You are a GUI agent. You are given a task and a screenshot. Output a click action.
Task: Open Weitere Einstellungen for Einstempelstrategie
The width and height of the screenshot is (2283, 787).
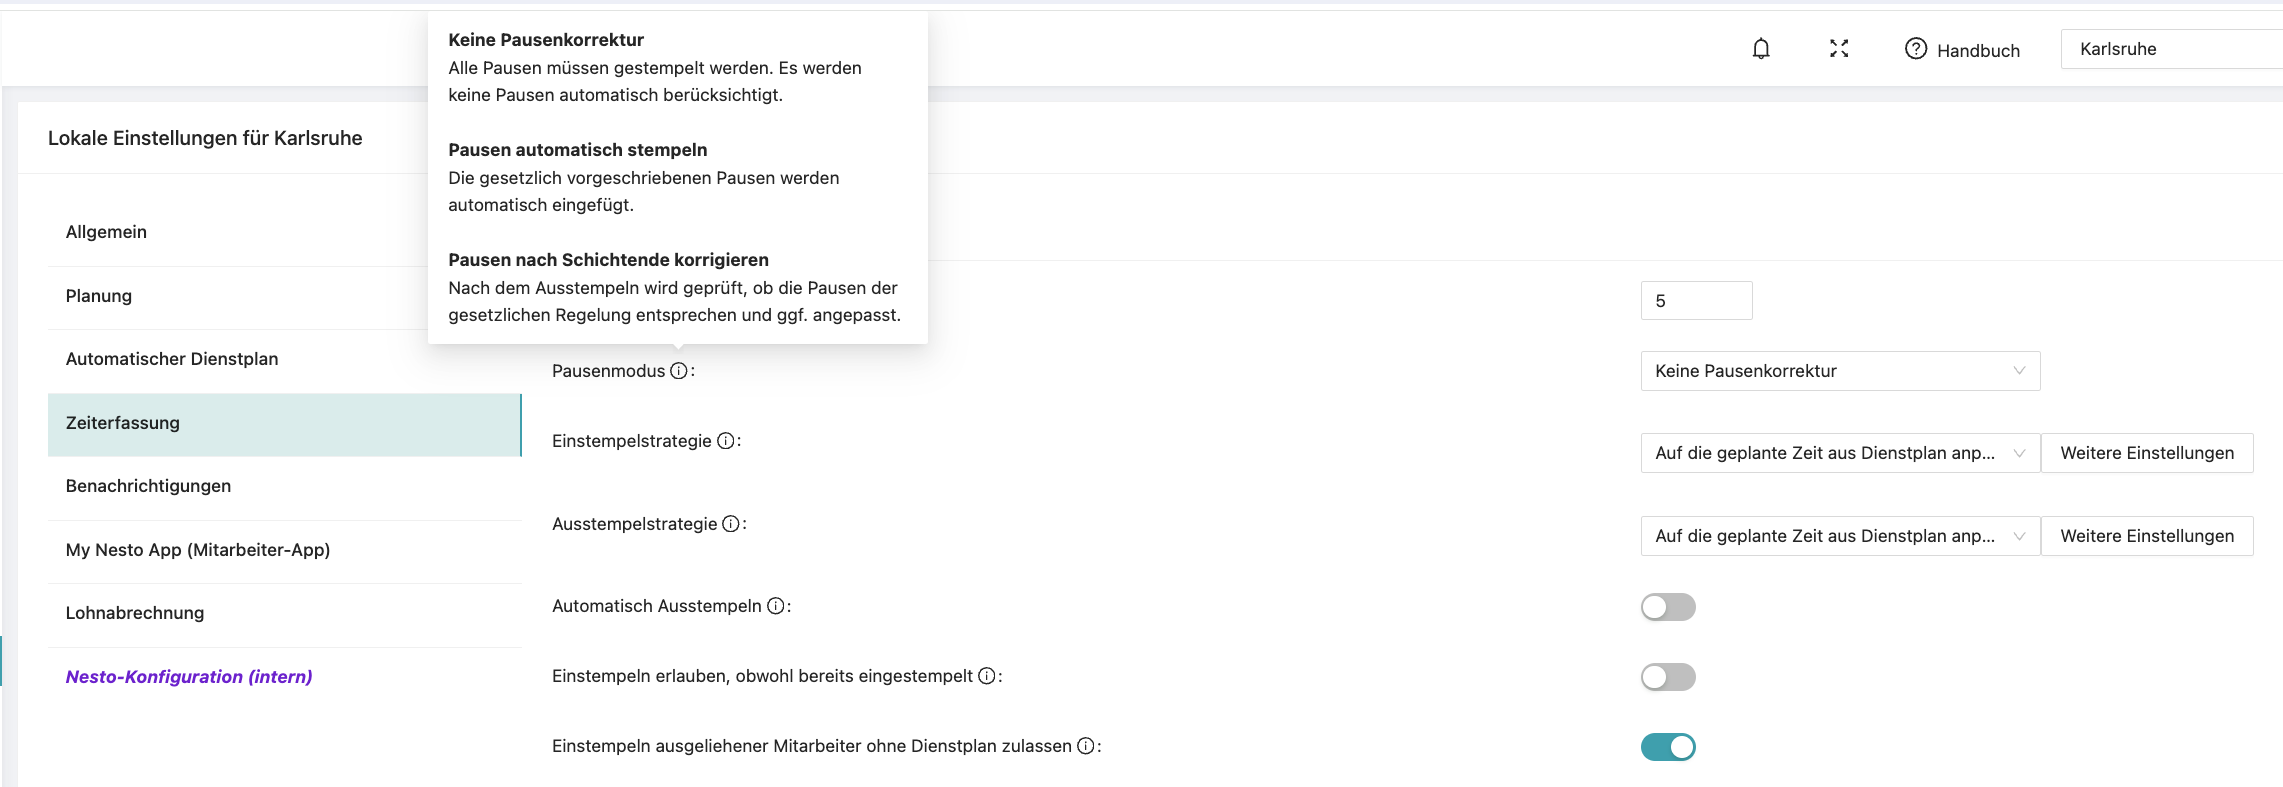[x=2146, y=453]
